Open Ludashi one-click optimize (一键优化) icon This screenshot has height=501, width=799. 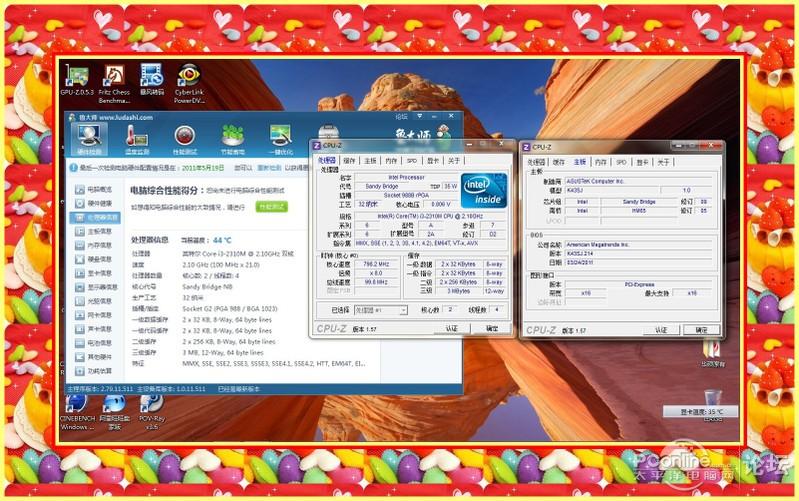(280, 139)
